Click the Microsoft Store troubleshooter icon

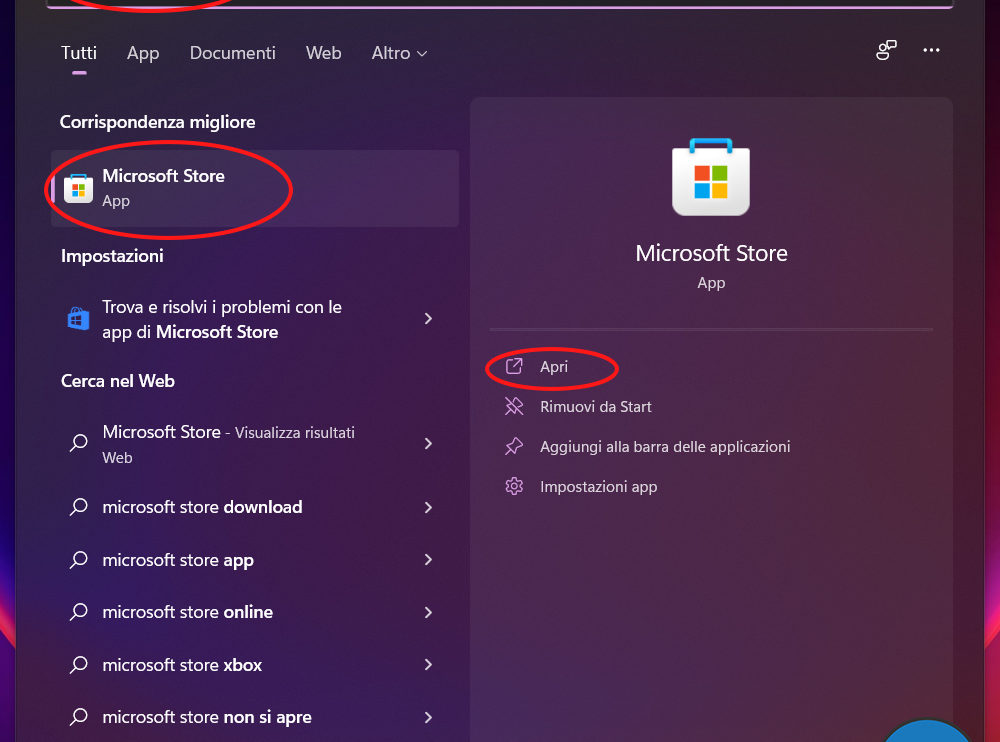(x=78, y=319)
